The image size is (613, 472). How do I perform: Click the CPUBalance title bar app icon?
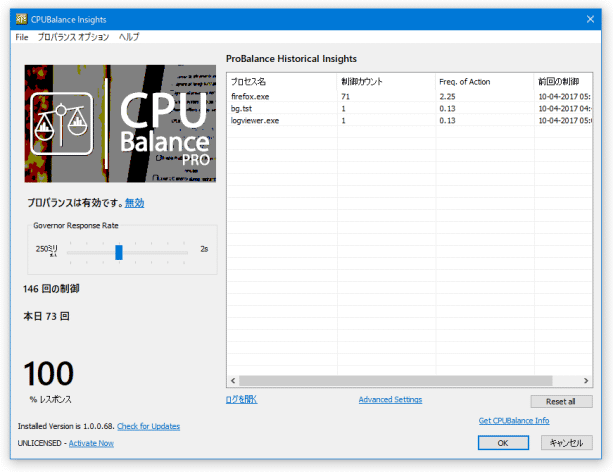(22, 19)
